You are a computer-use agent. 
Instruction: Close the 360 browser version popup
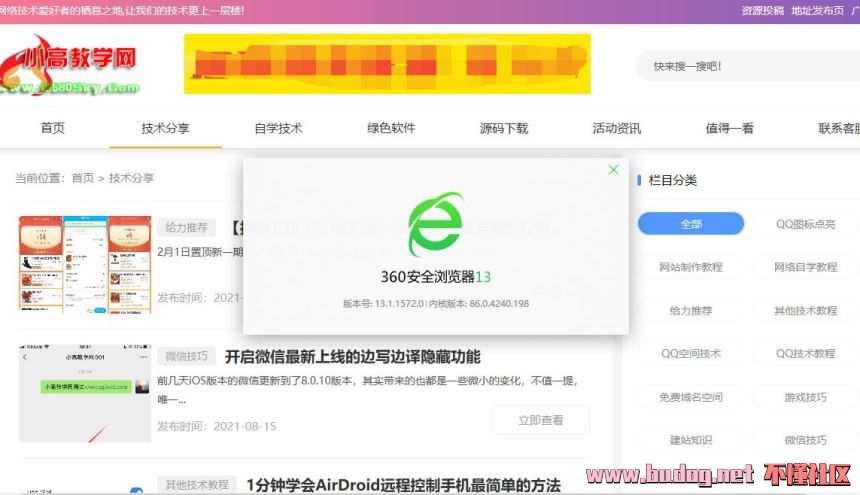pyautogui.click(x=614, y=170)
